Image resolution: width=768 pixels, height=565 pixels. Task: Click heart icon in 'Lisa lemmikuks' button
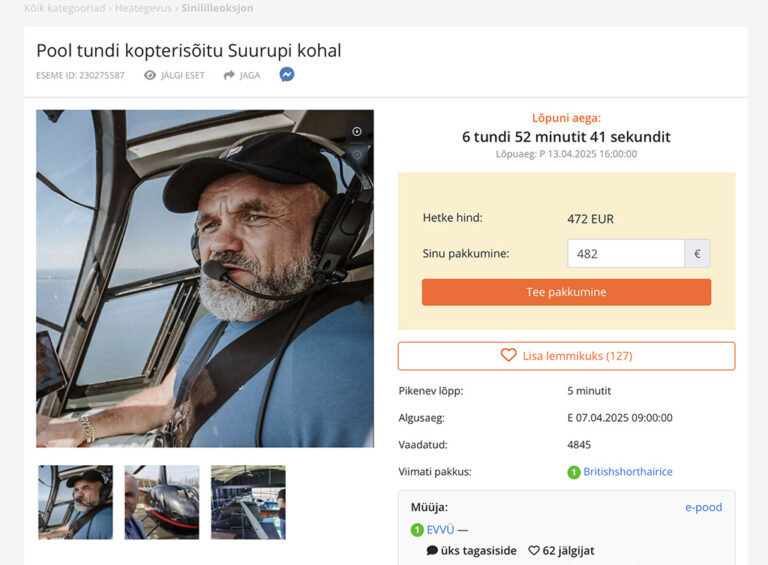click(508, 356)
